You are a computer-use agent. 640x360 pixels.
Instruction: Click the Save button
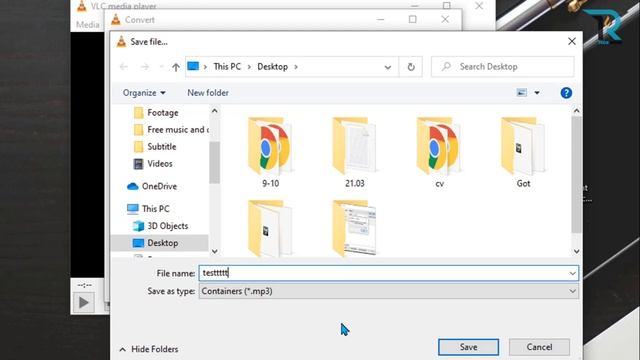[468, 347]
